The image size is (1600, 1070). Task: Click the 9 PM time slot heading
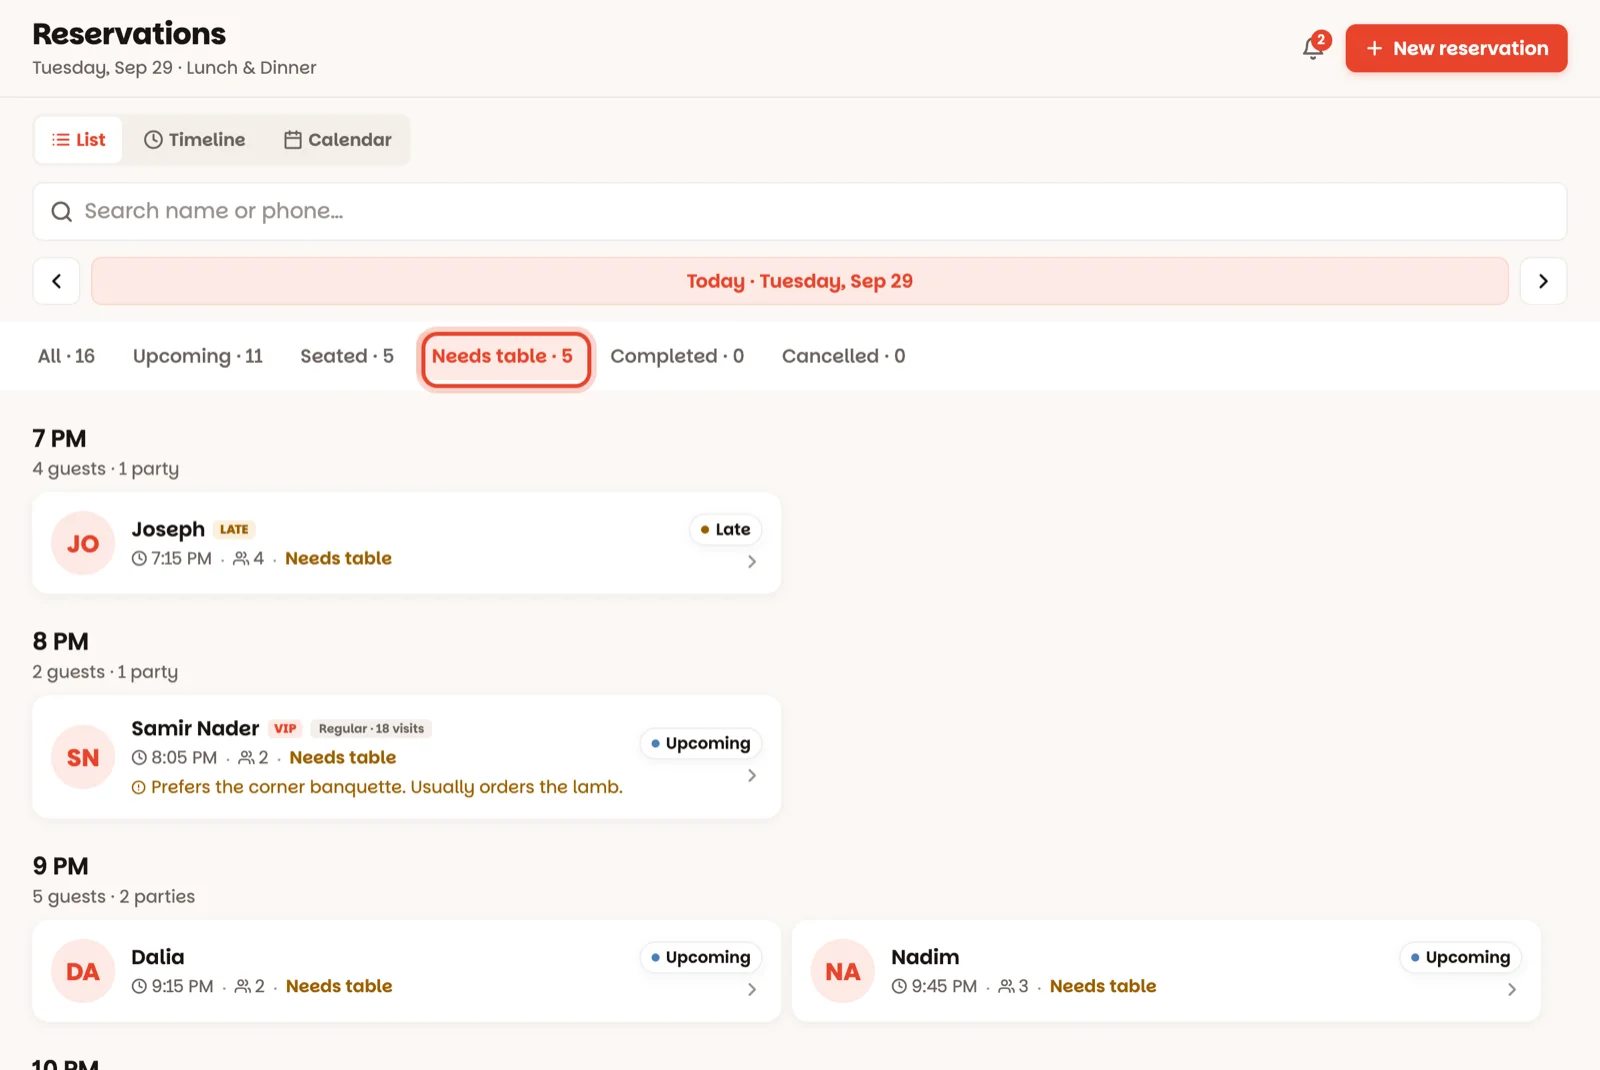click(x=60, y=866)
